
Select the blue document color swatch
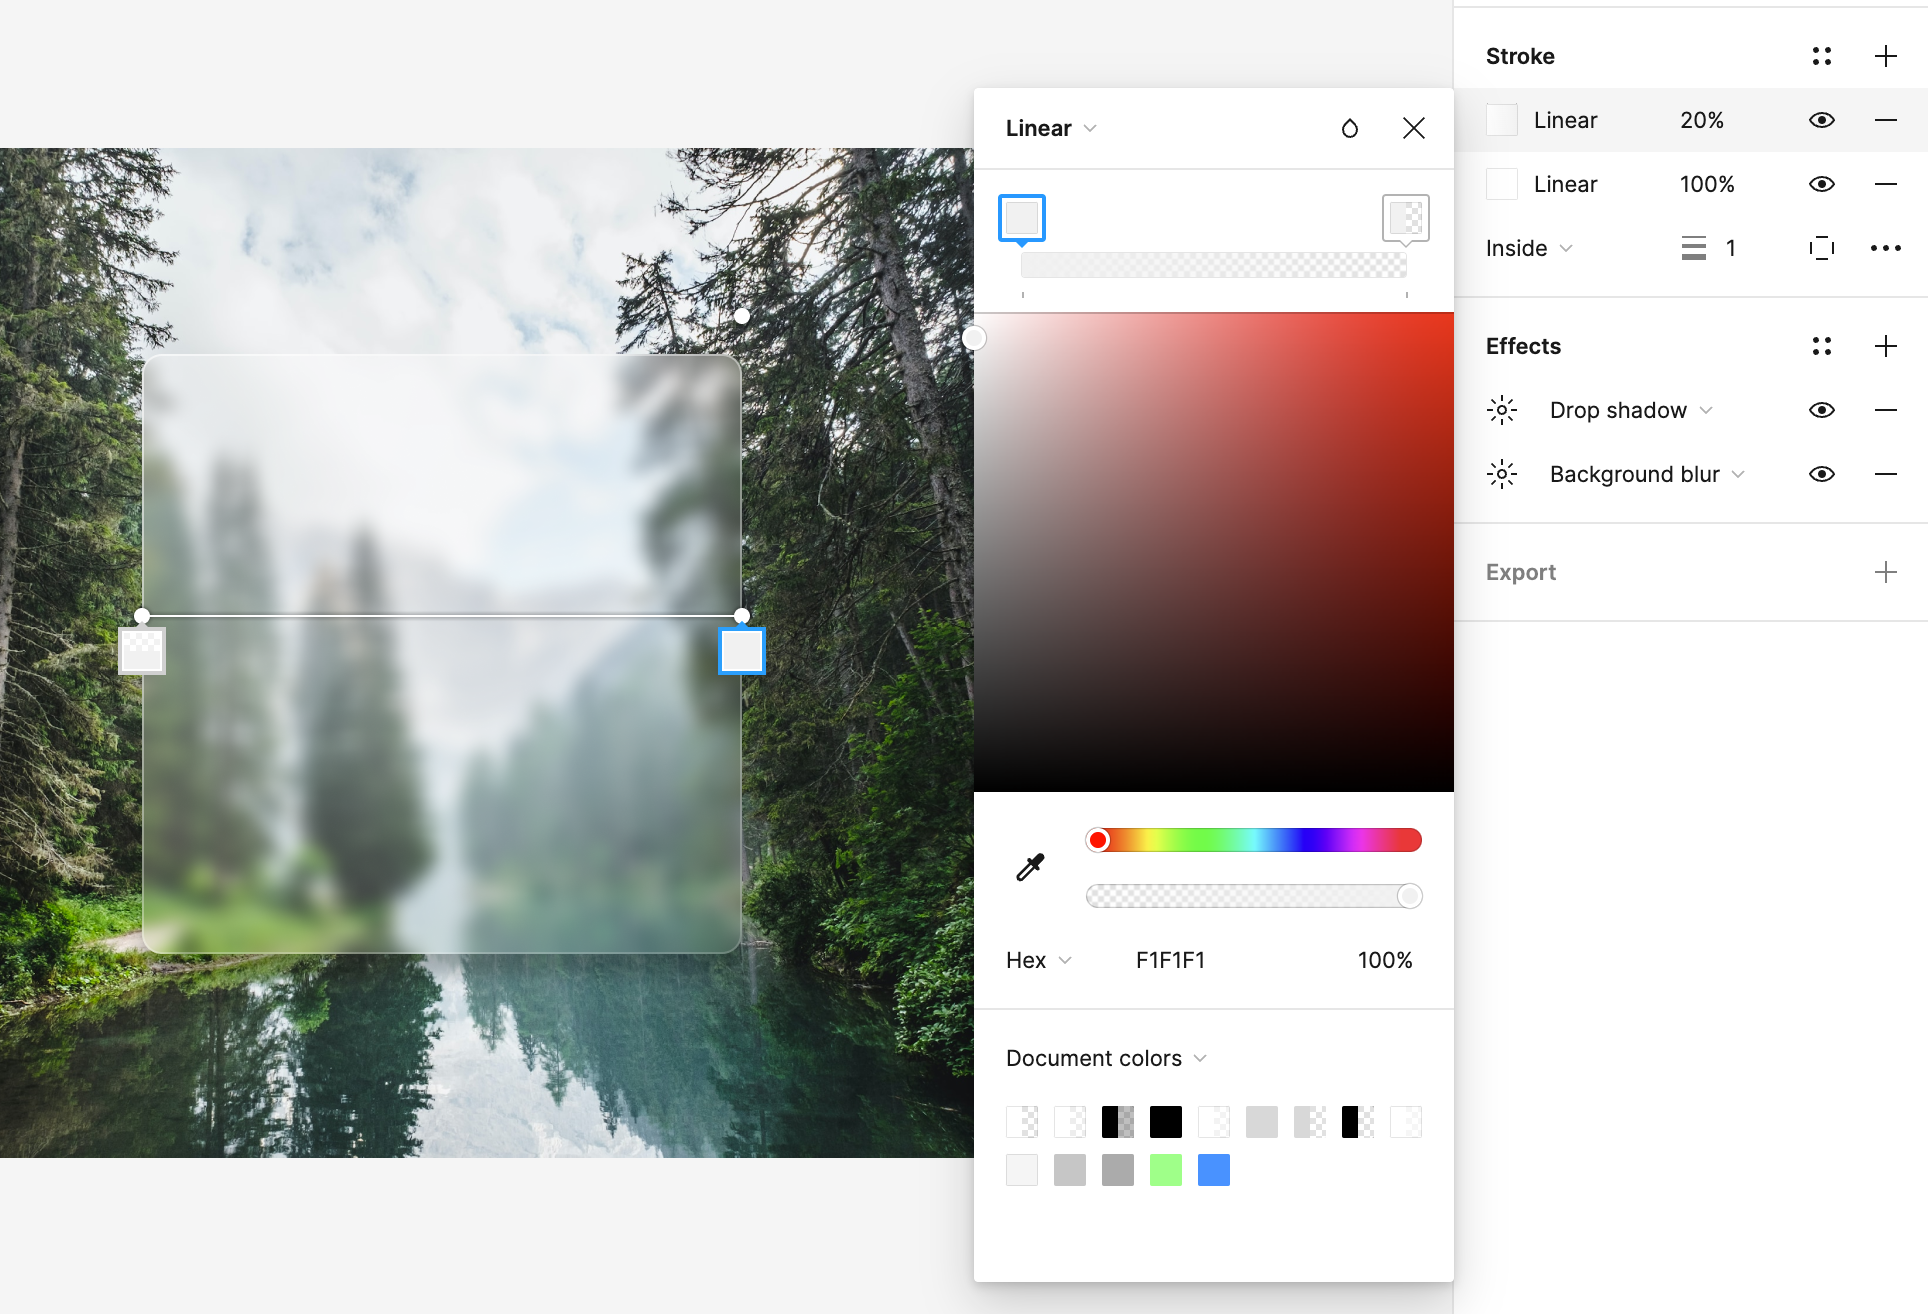1213,1170
